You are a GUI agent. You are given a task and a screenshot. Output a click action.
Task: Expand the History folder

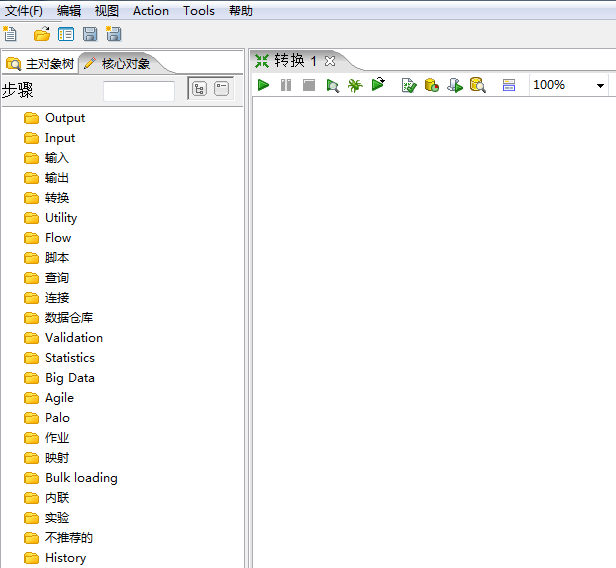point(55,557)
